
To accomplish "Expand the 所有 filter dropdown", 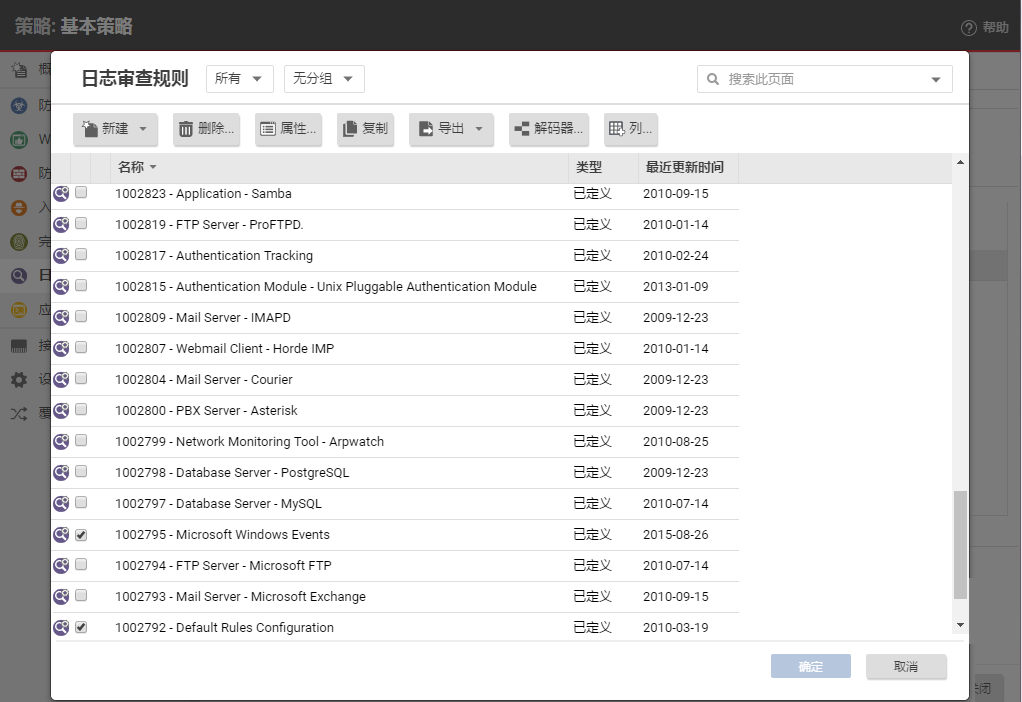I will pyautogui.click(x=239, y=79).
